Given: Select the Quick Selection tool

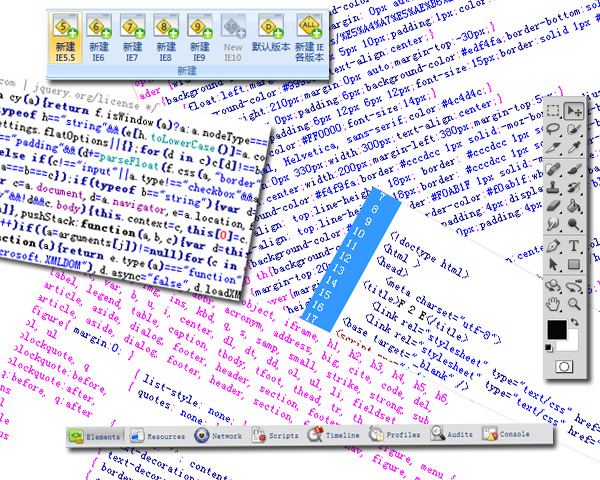Looking at the screenshot, I should click(x=574, y=129).
